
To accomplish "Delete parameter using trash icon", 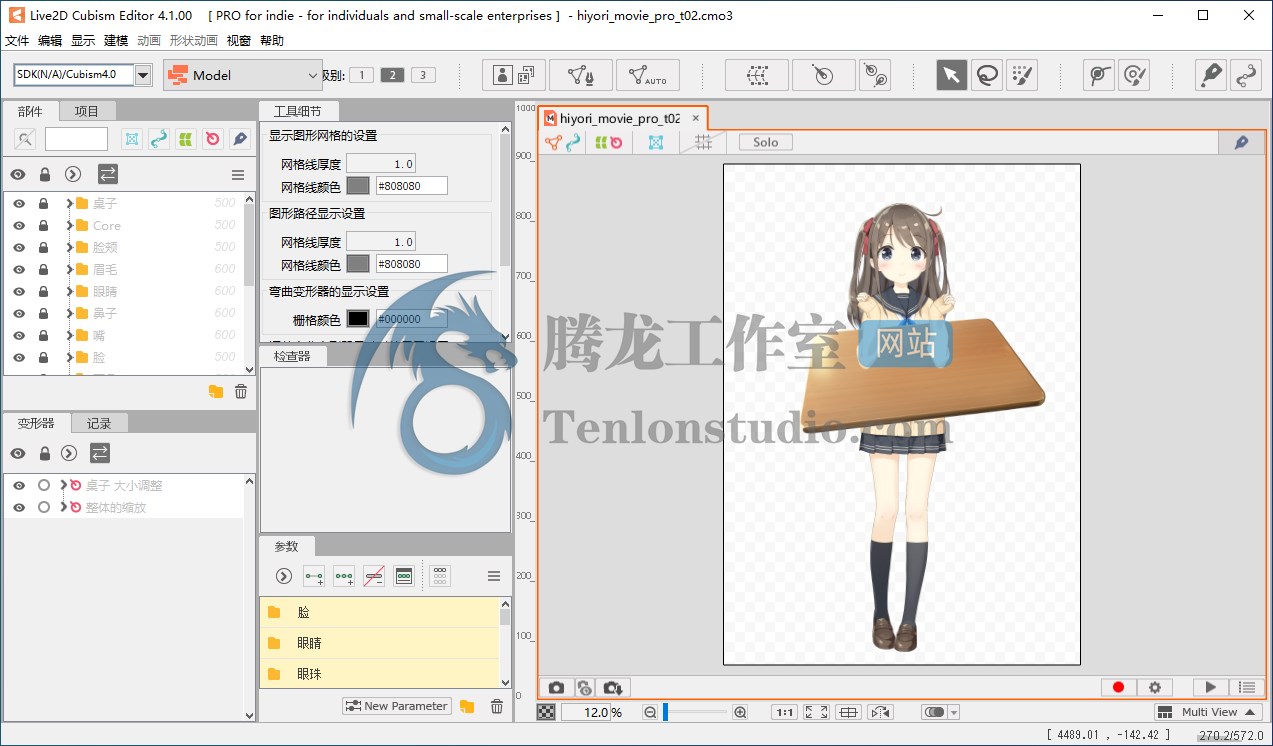I will coord(497,706).
